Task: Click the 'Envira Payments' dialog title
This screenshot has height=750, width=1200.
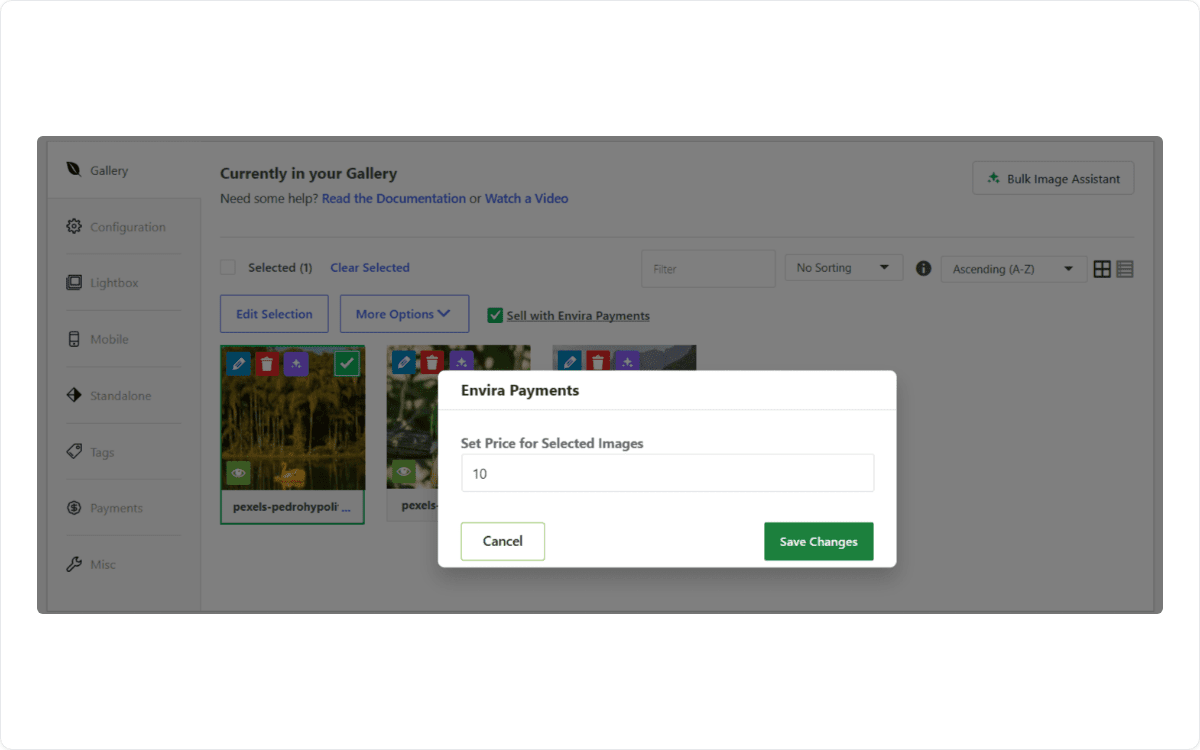Action: point(520,390)
